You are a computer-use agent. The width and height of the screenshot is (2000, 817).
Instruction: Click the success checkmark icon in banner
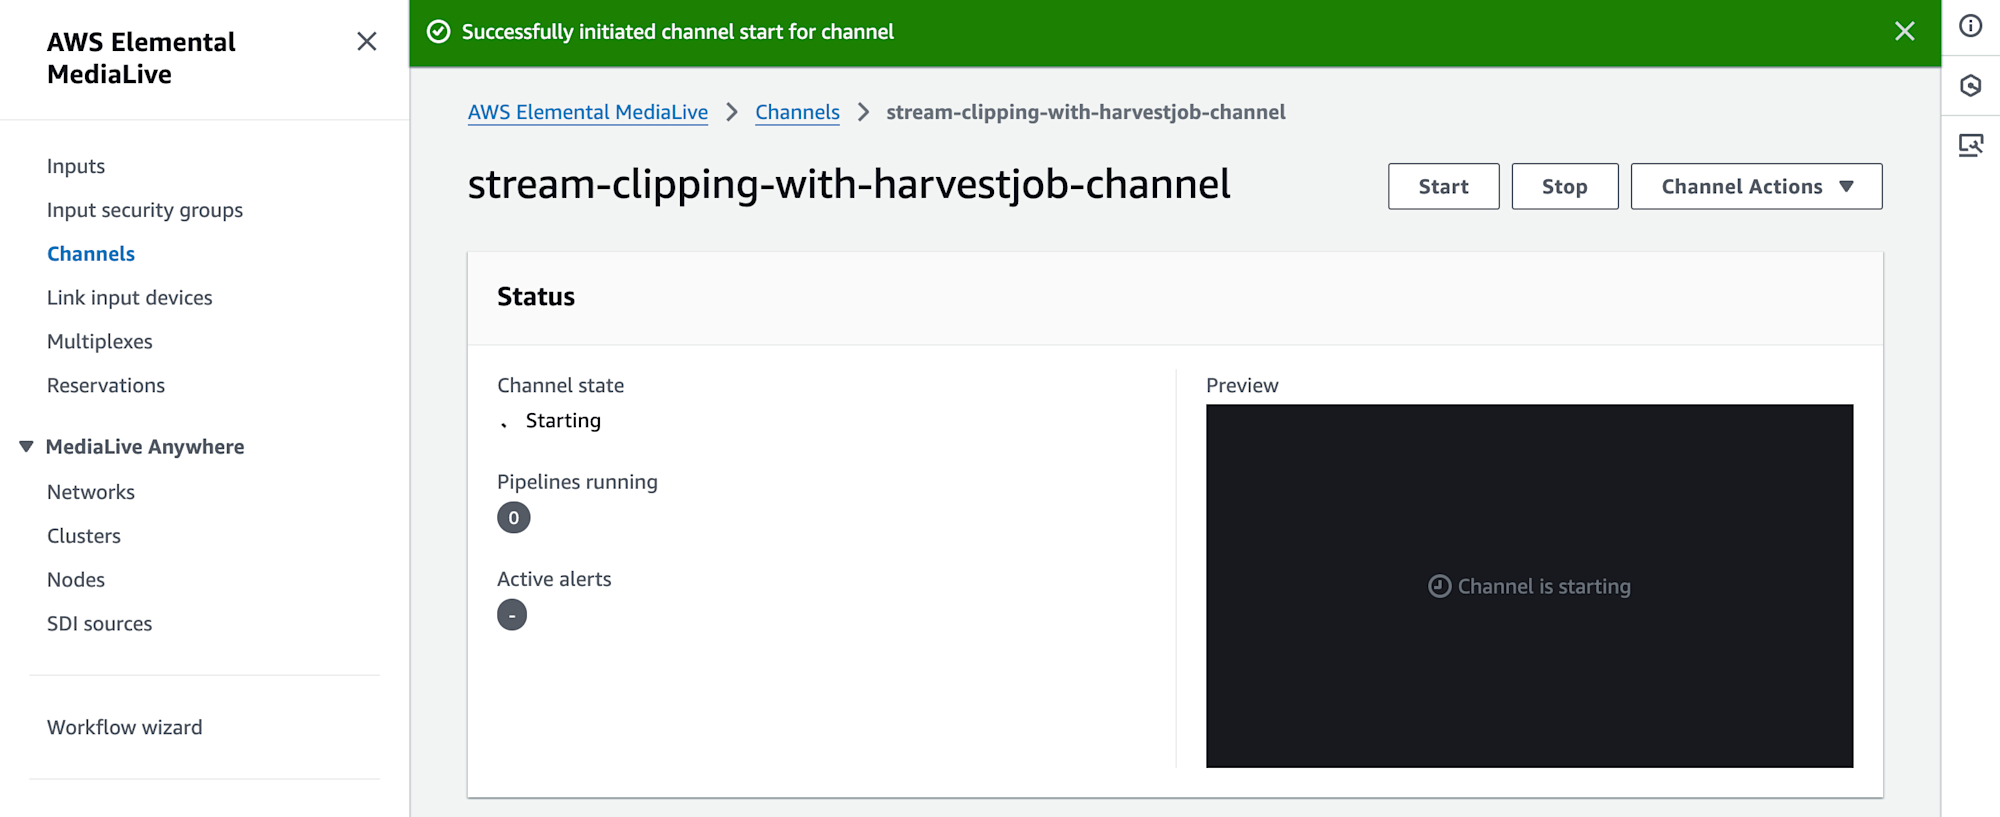(x=438, y=32)
